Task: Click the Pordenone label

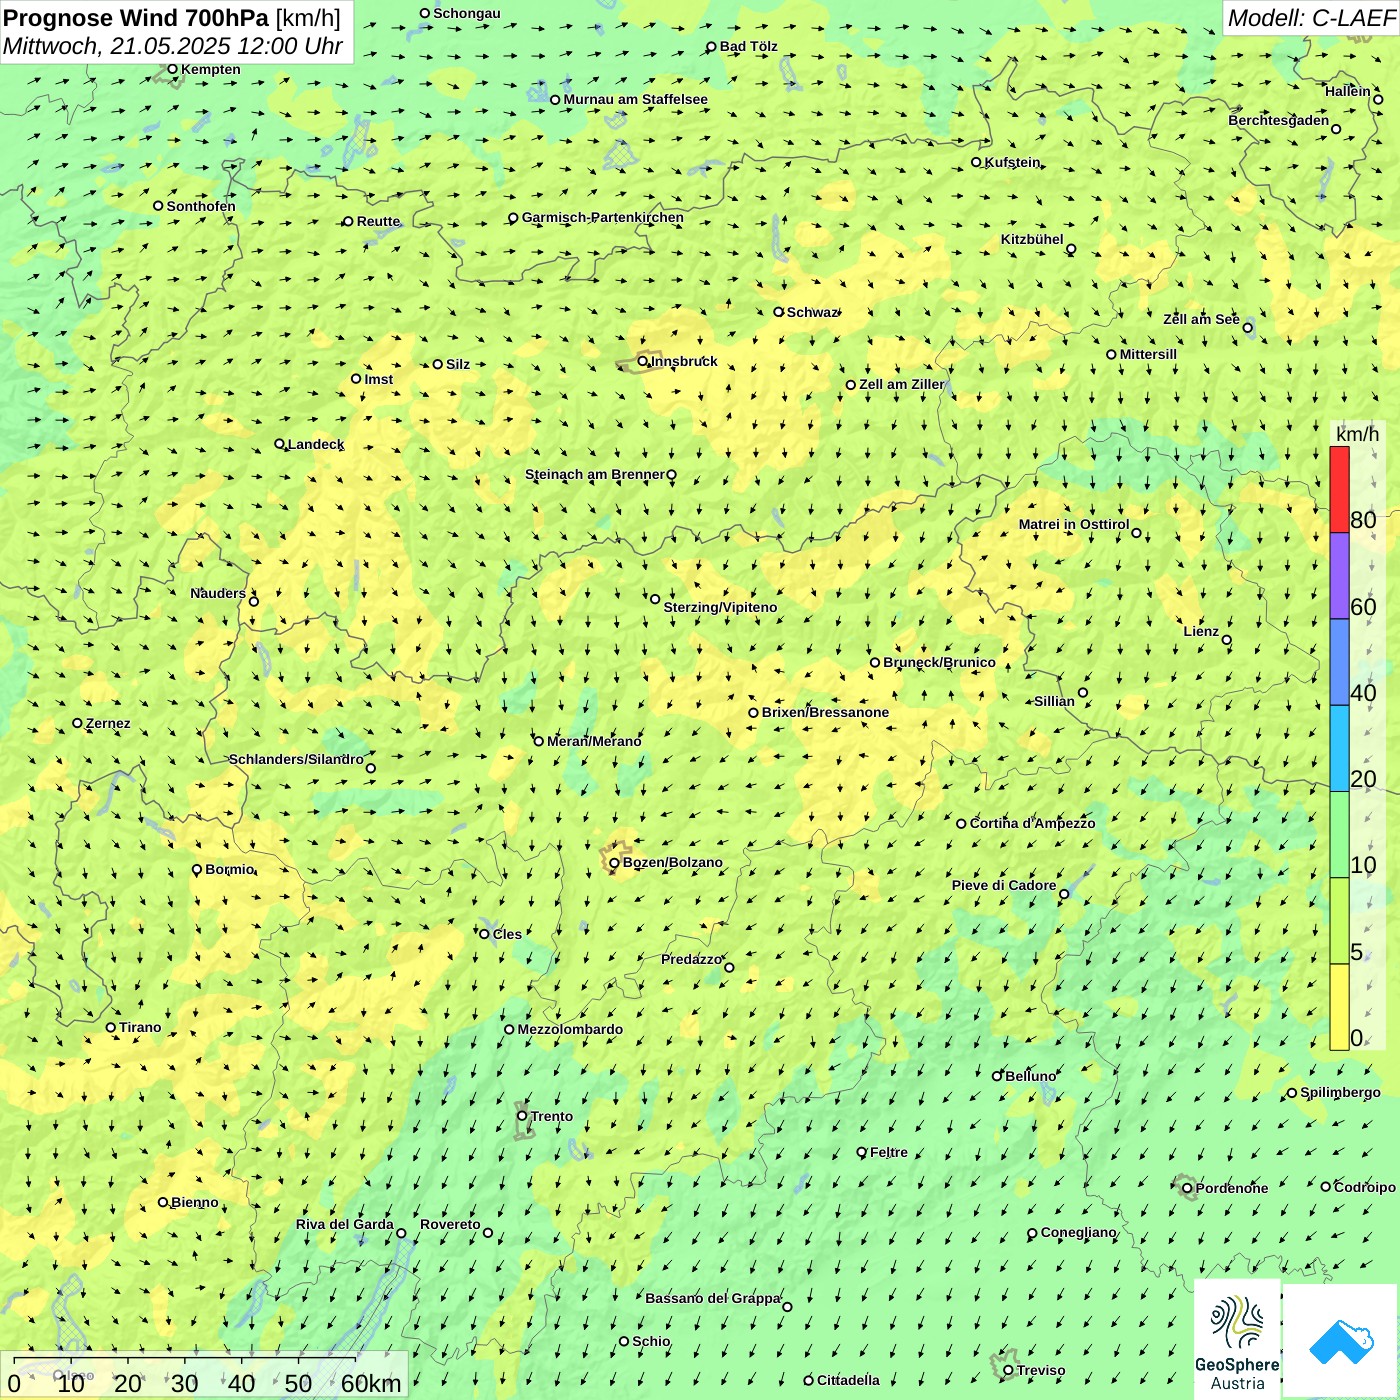Action: click(x=1232, y=1188)
